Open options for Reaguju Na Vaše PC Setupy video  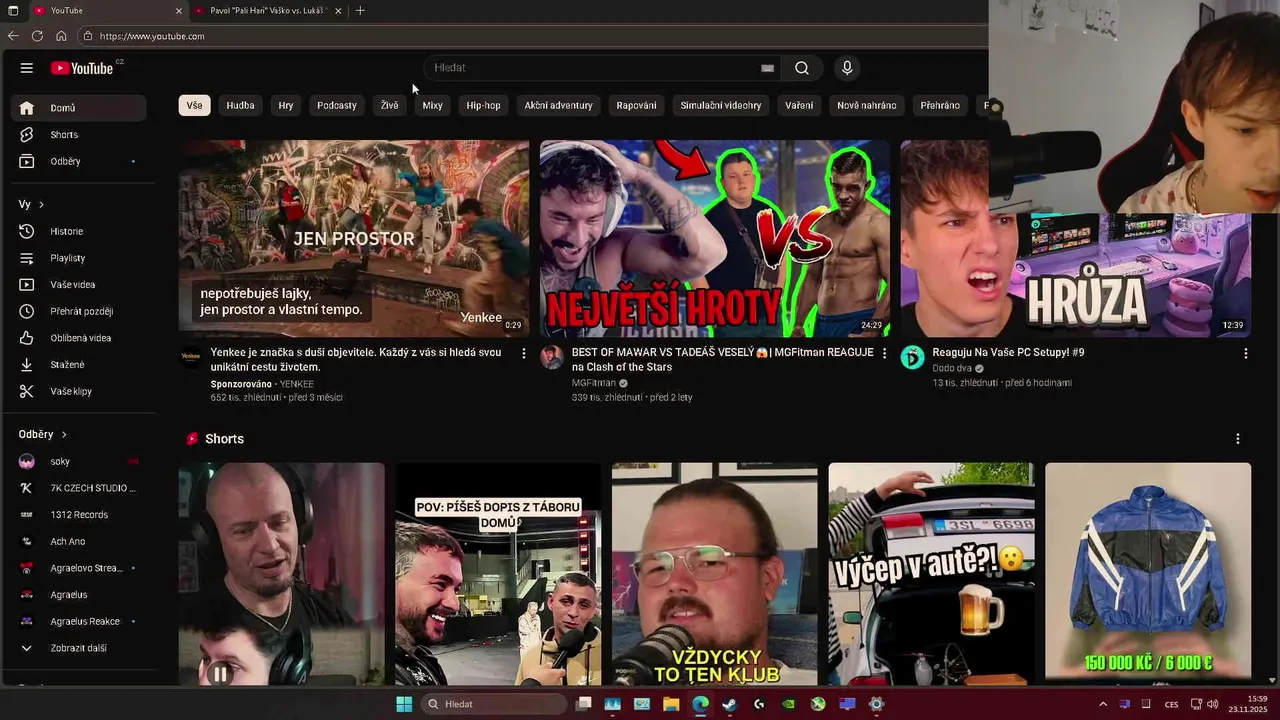[x=1245, y=353]
